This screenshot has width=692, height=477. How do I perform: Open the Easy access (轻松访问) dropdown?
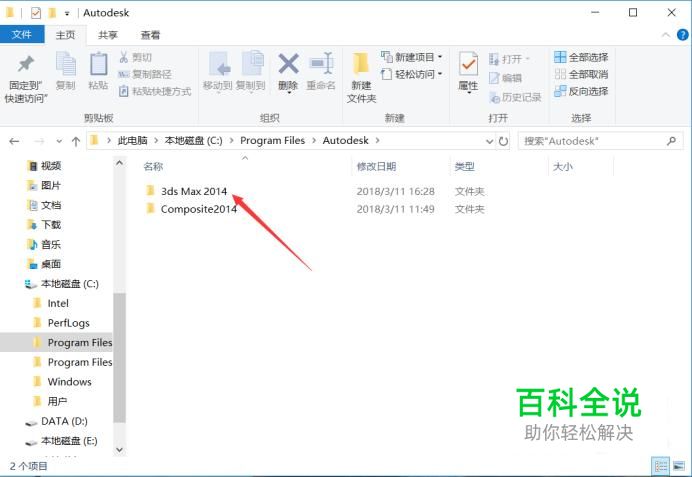pyautogui.click(x=412, y=74)
